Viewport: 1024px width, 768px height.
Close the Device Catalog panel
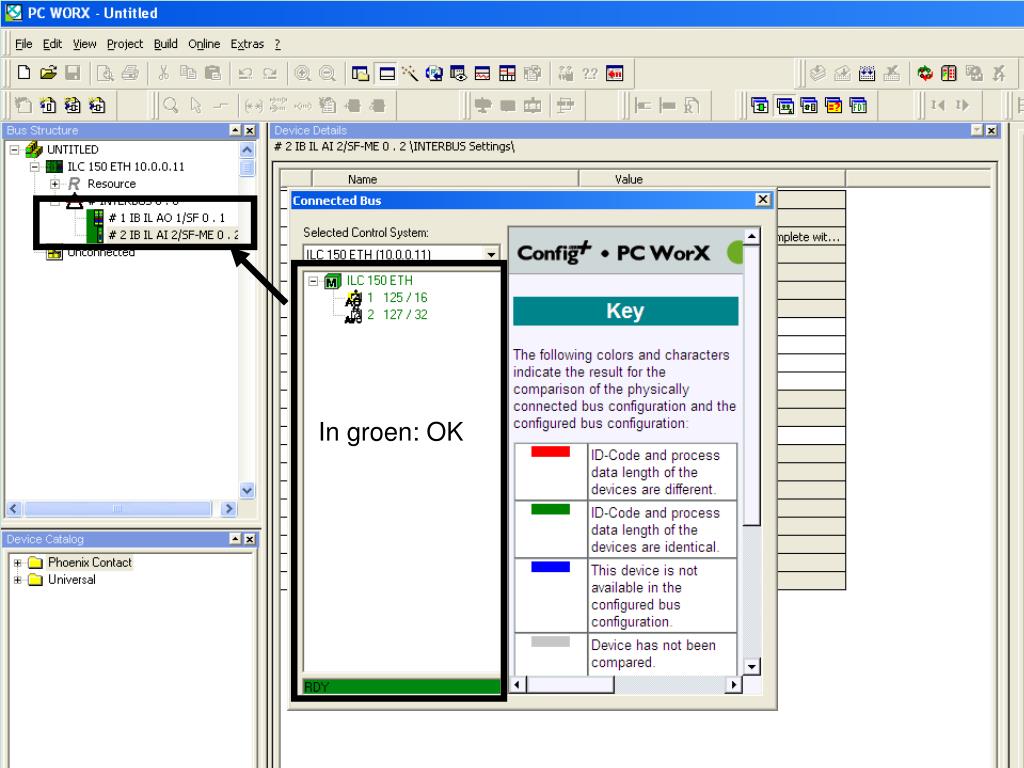249,539
